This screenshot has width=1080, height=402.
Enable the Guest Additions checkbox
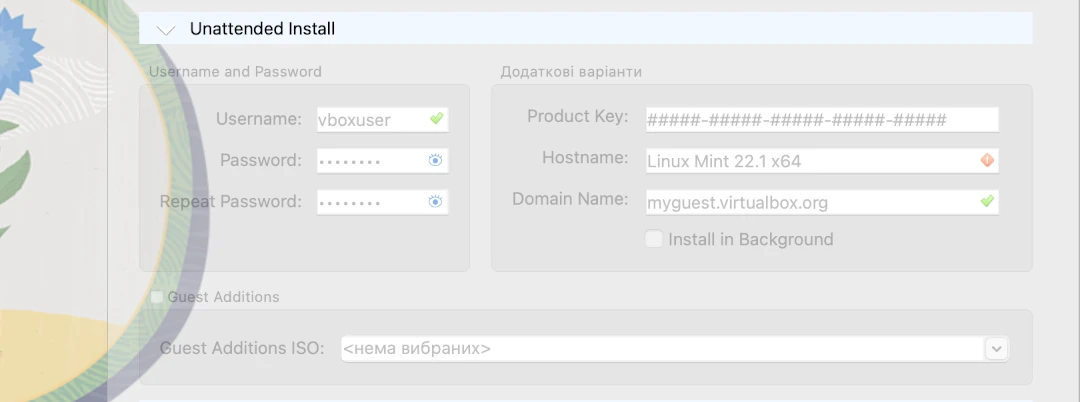(156, 297)
